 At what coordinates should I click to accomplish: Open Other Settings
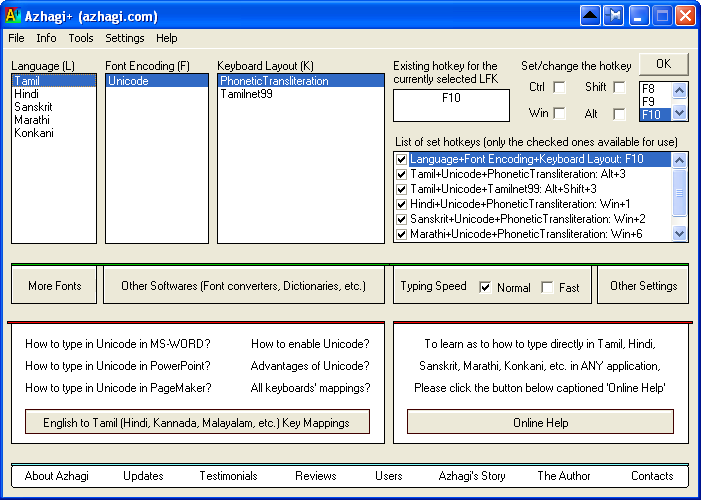643,285
